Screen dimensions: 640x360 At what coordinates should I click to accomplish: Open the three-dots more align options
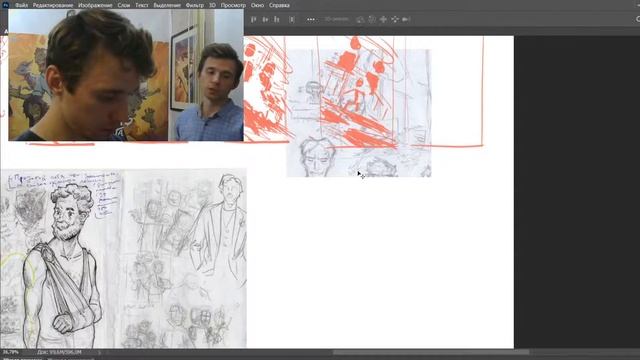[311, 19]
